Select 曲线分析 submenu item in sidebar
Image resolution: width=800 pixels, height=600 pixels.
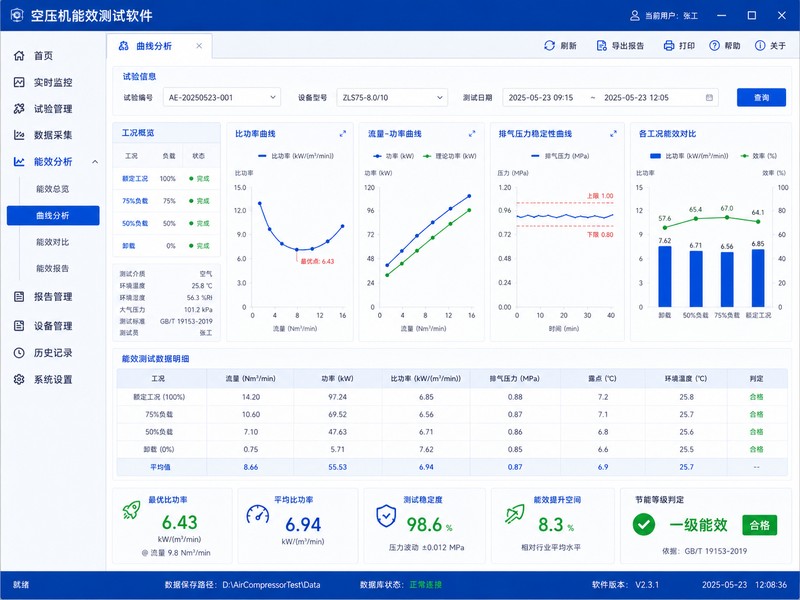pos(53,215)
